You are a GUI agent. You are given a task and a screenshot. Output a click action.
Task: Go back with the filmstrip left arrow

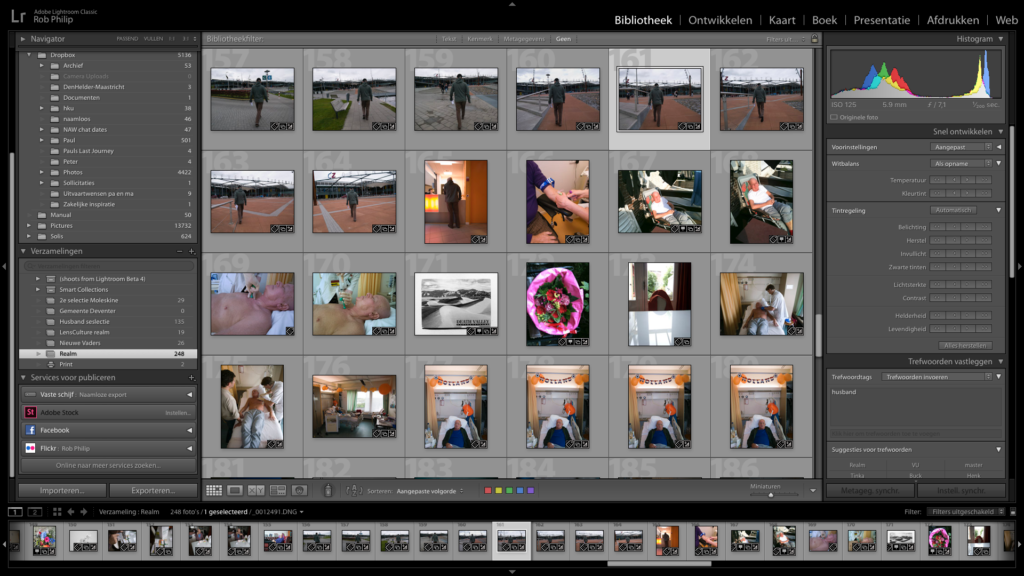click(x=71, y=511)
